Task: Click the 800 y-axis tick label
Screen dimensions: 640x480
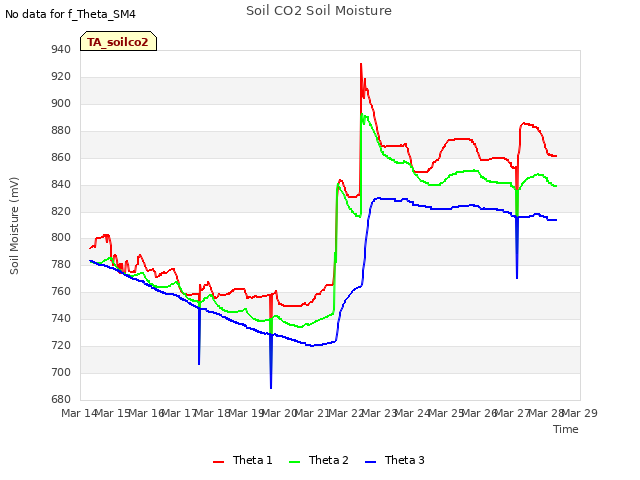Action: coord(61,238)
